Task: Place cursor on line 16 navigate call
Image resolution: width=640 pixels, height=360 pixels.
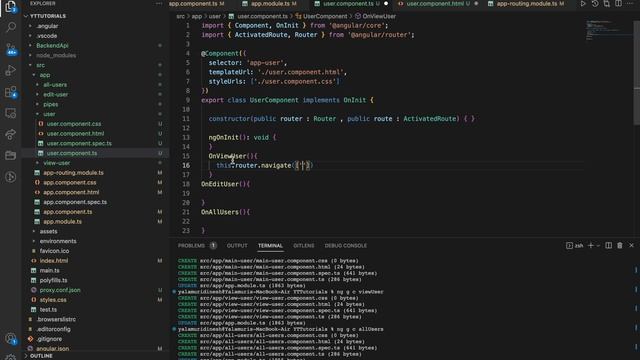Action: (x=264, y=165)
